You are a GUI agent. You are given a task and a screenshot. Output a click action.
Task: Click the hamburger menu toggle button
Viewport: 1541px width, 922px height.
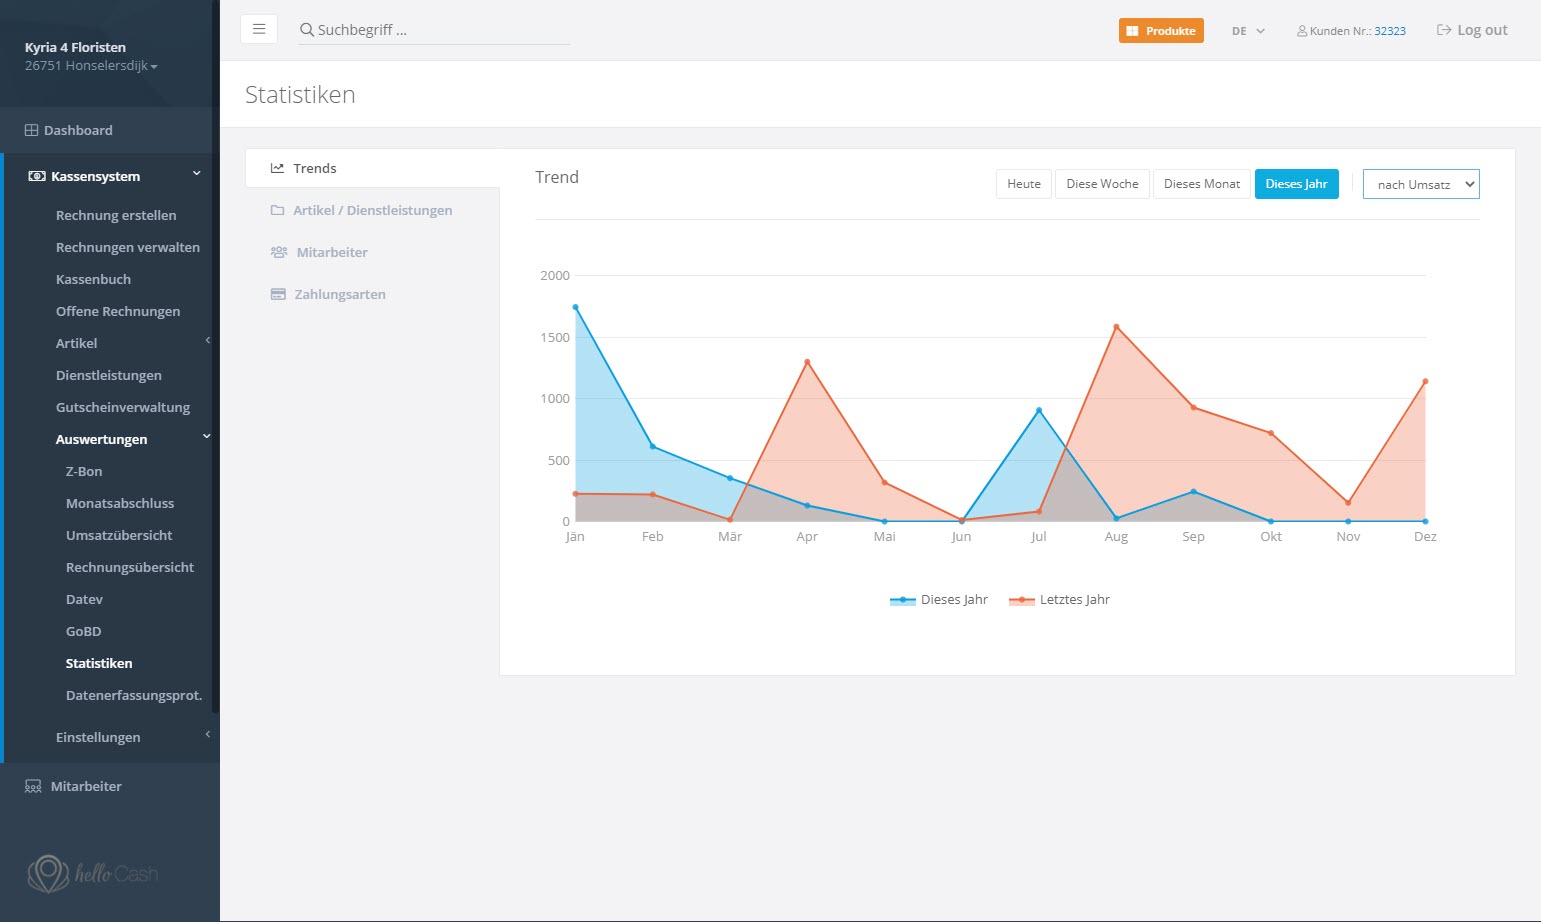click(x=259, y=29)
